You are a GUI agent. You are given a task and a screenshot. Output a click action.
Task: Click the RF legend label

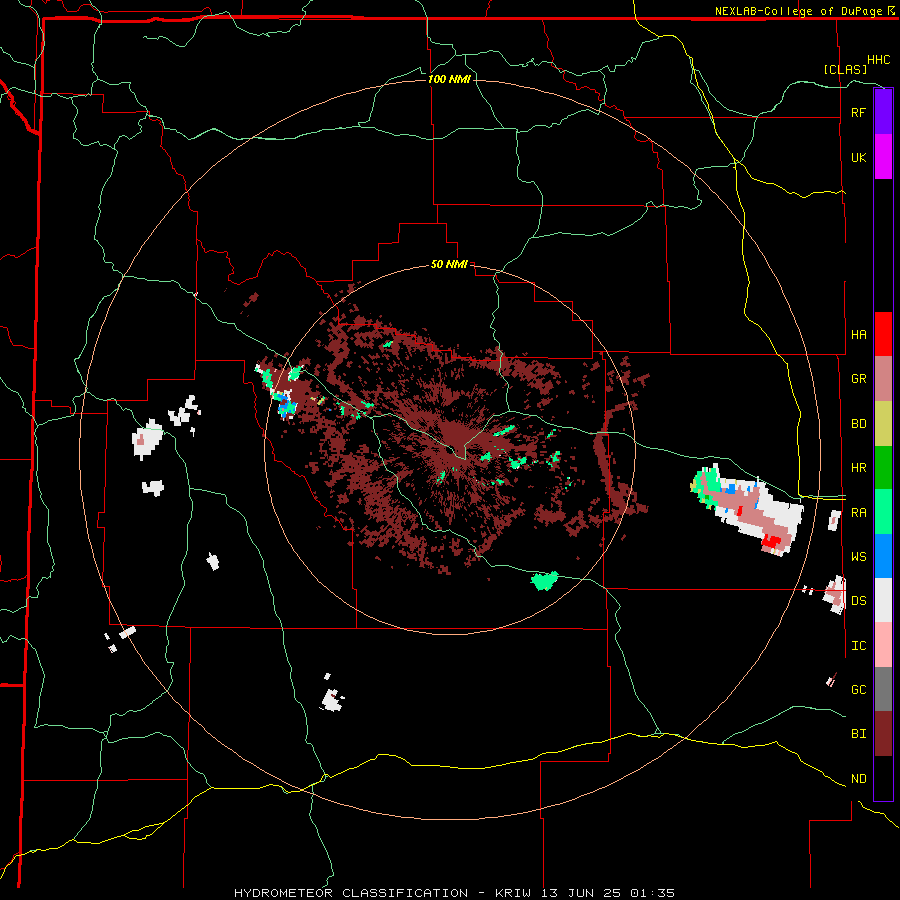[858, 112]
